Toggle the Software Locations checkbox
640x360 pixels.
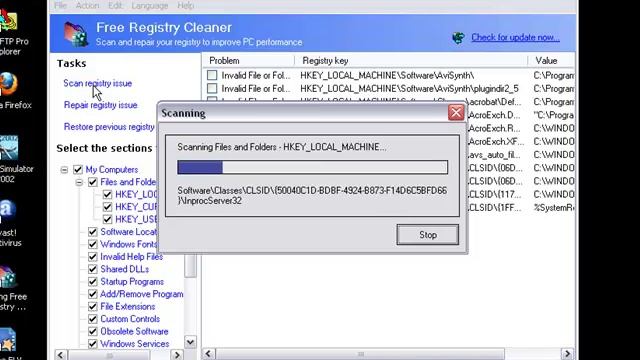coord(93,232)
